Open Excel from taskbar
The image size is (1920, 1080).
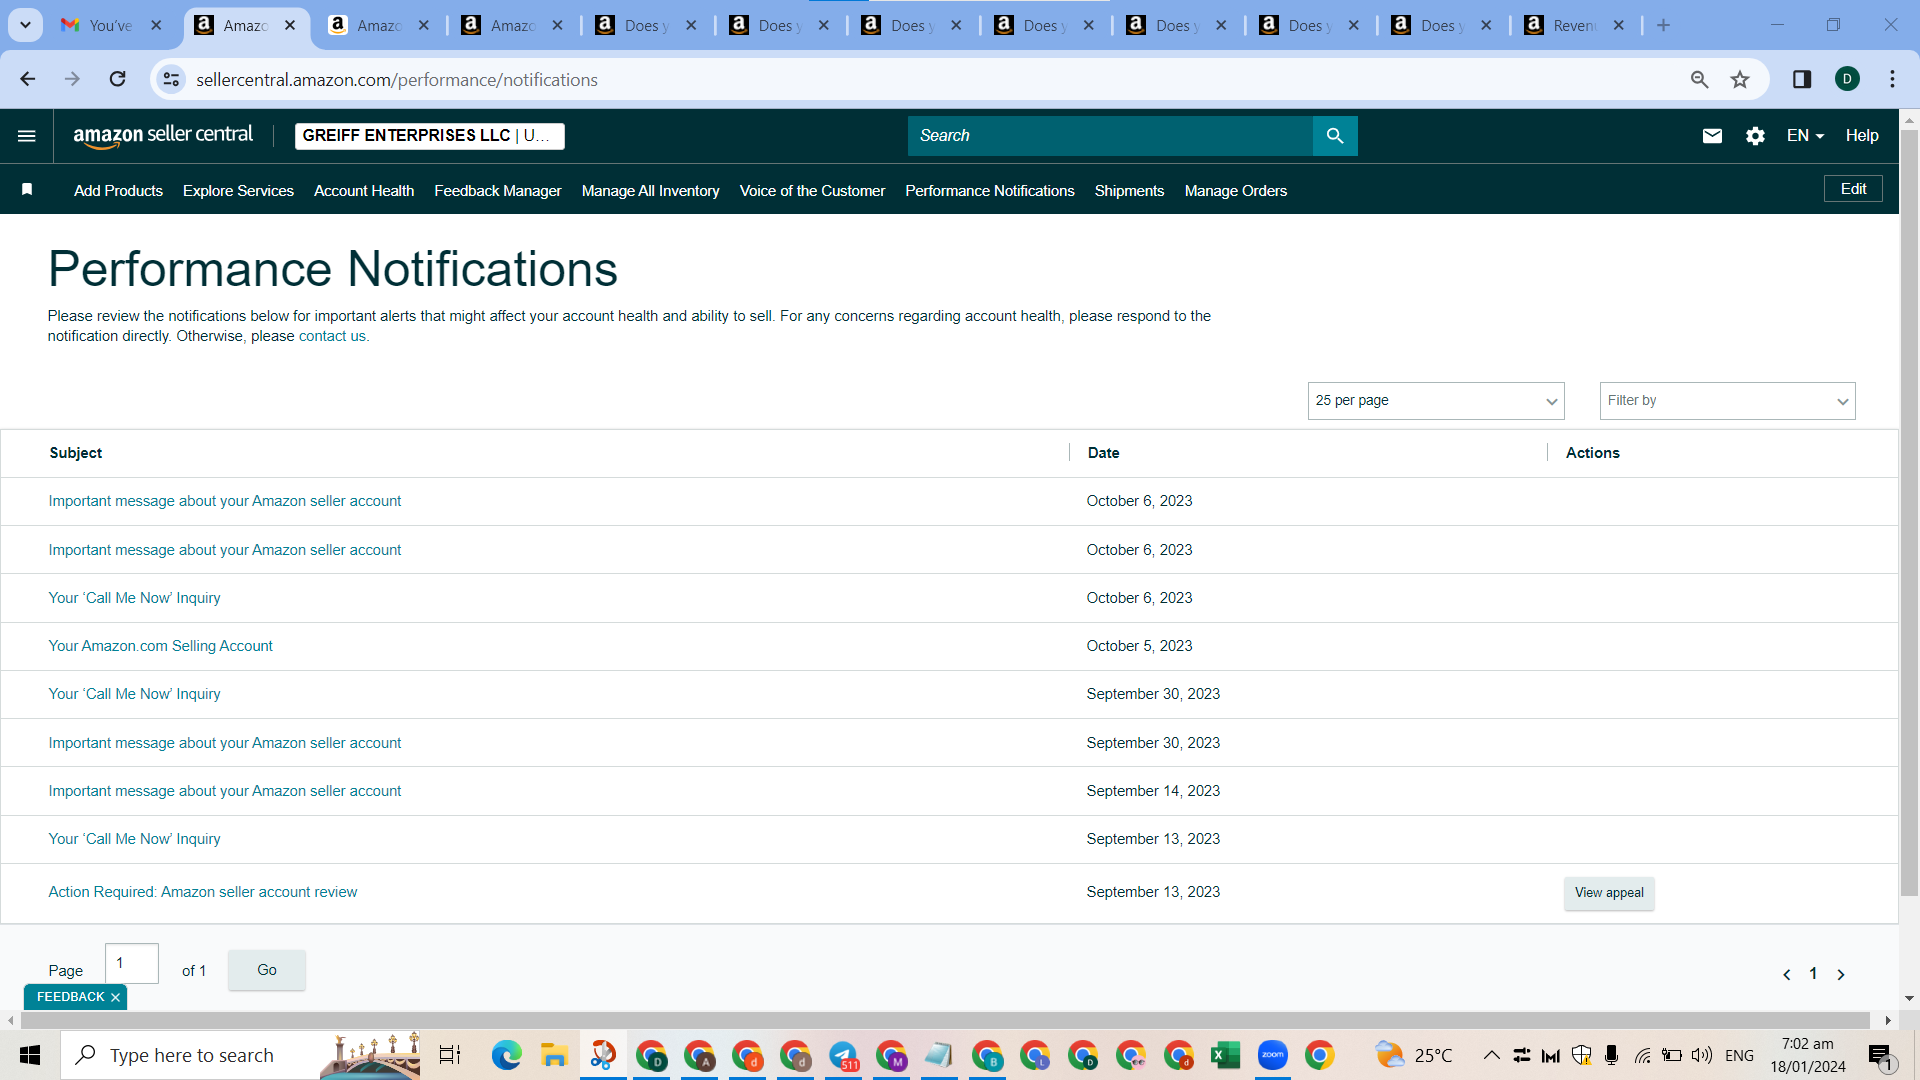[1225, 1055]
